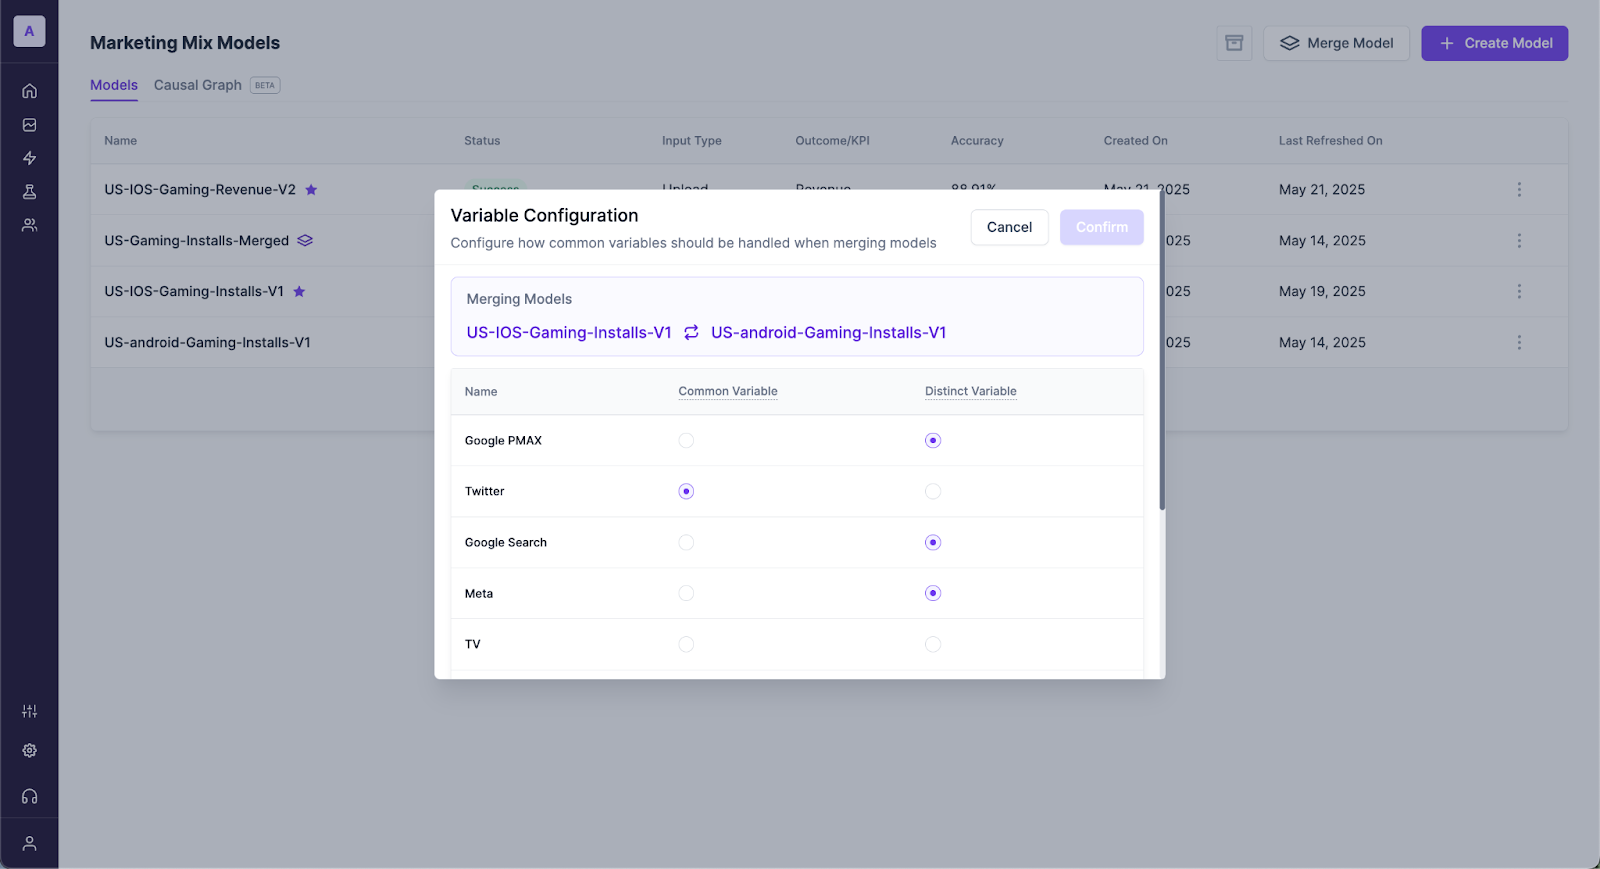Click the home icon in sidebar

(x=30, y=91)
